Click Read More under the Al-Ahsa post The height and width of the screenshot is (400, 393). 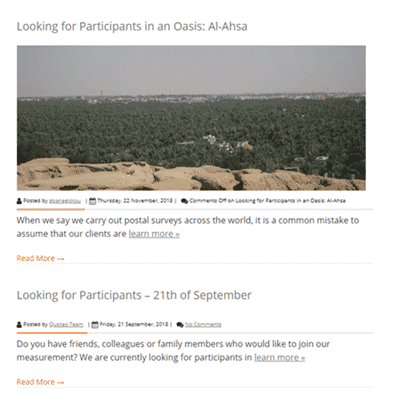(40, 258)
